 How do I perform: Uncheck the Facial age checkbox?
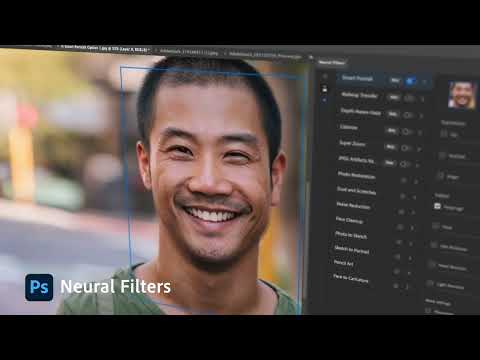[438, 206]
